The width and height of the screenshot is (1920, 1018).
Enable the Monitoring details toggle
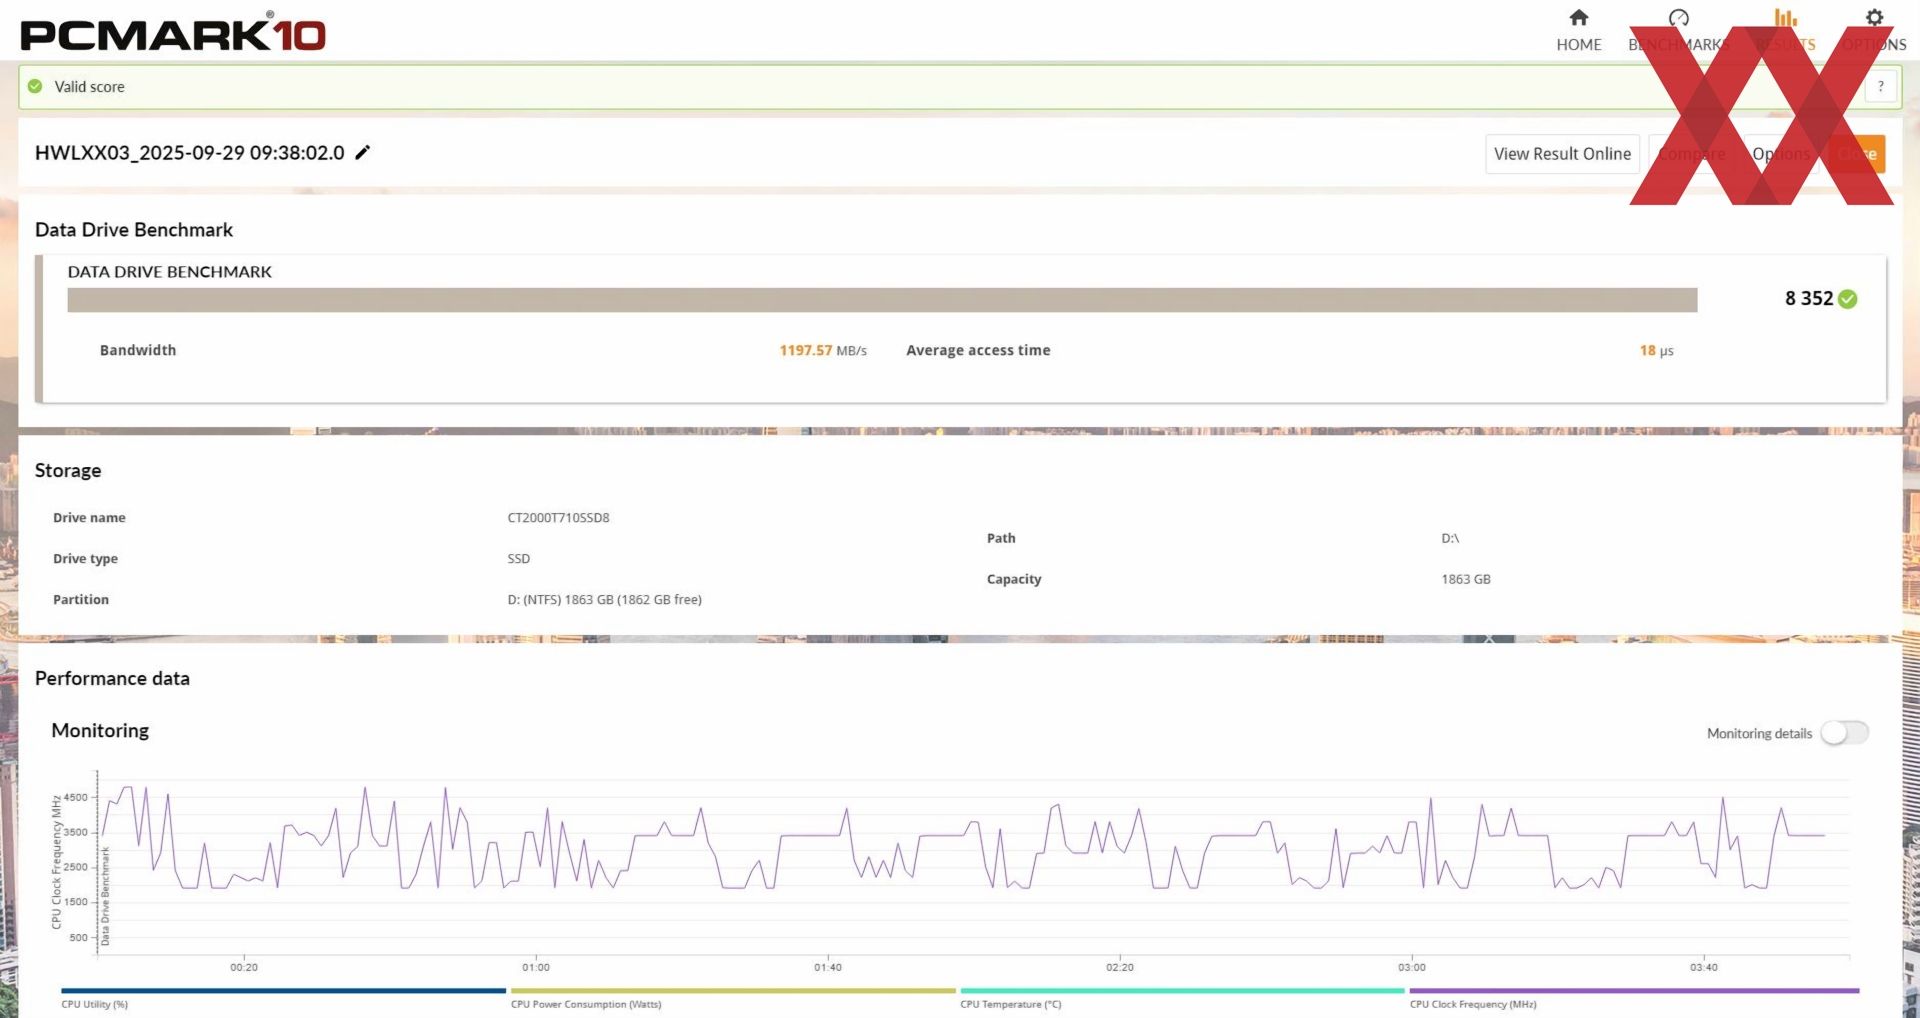[1844, 733]
